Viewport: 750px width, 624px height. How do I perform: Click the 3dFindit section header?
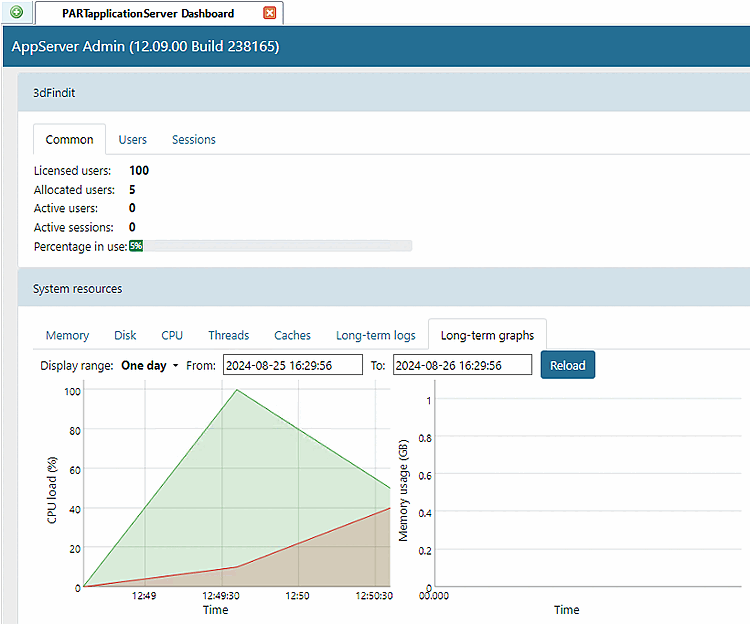coord(384,92)
